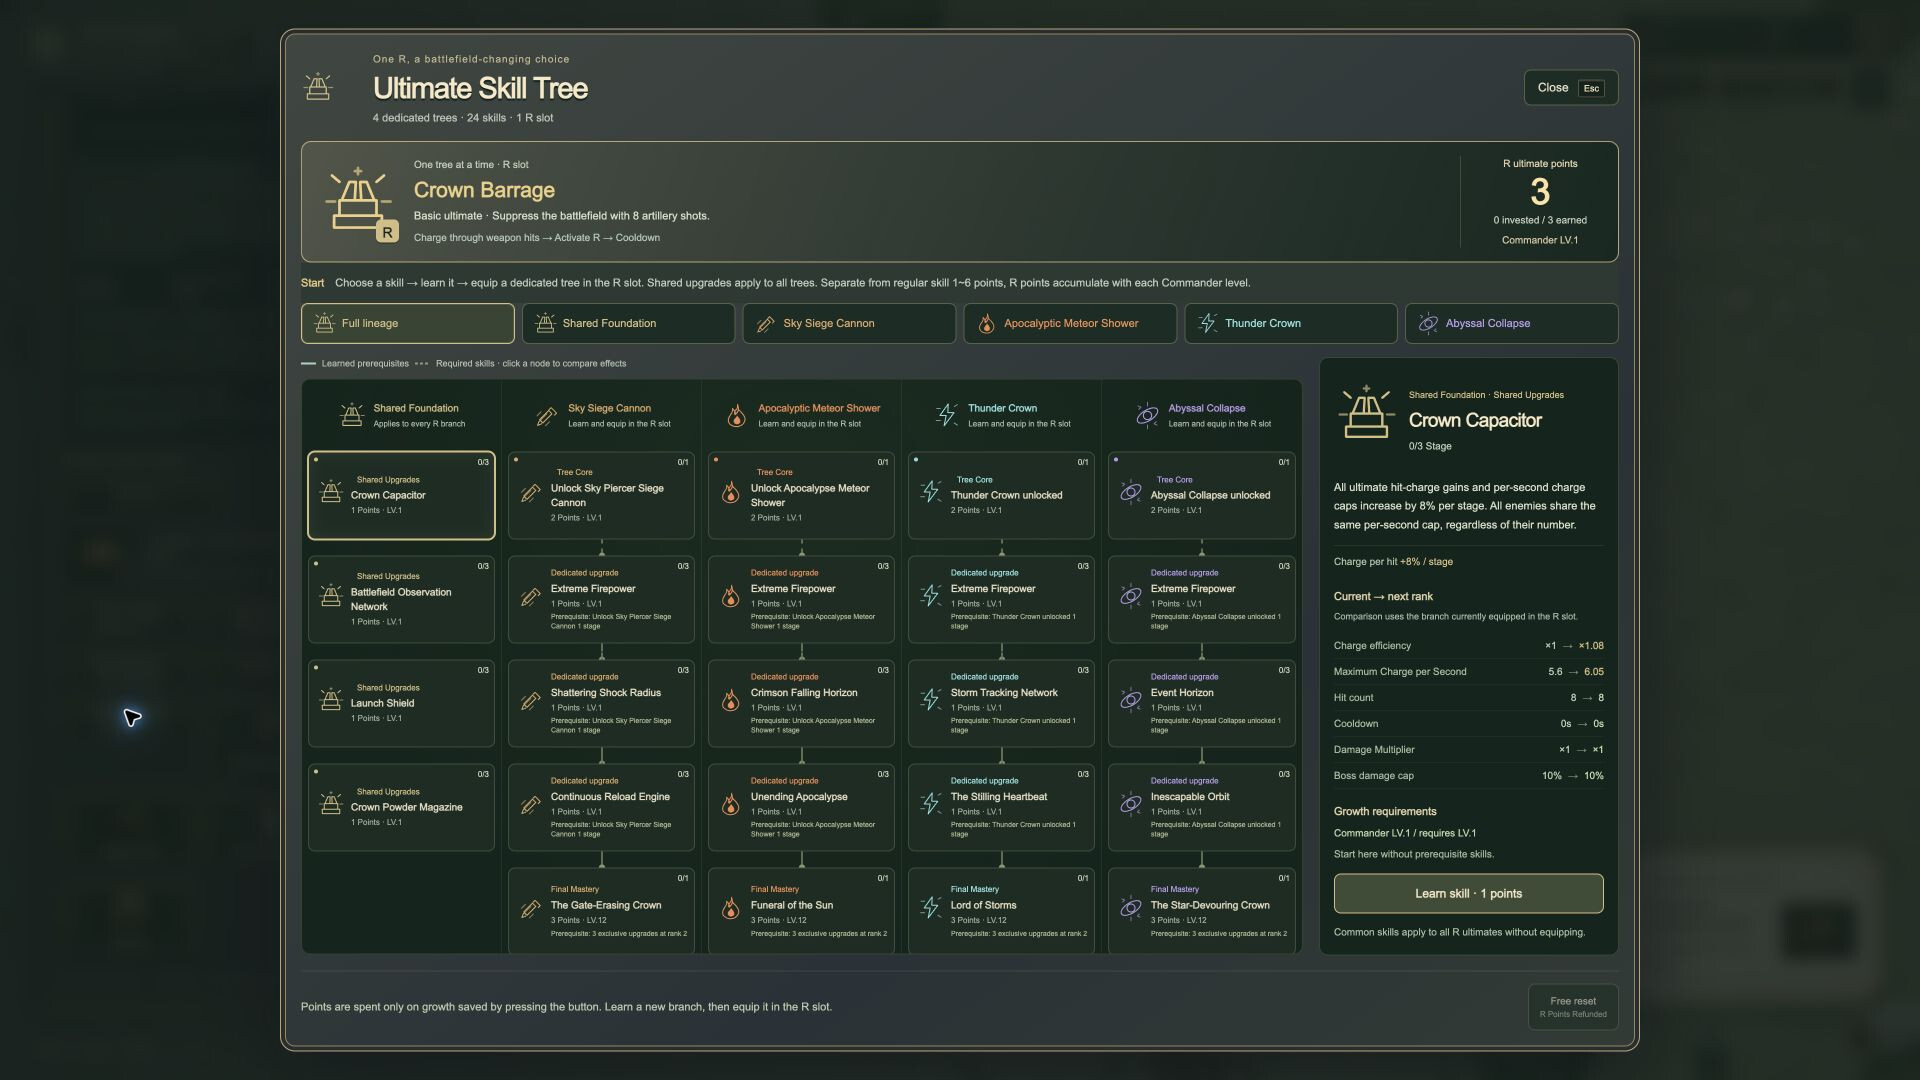Click the Battlefield Observation Network node icon
The height and width of the screenshot is (1080, 1920).
click(331, 595)
